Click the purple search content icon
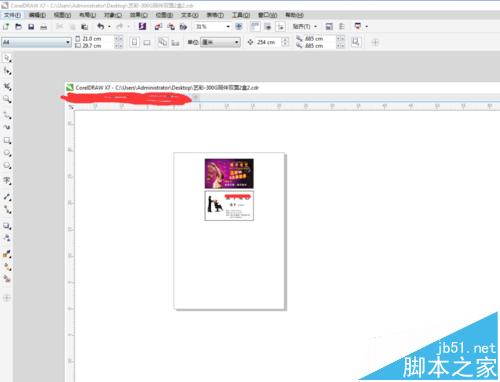This screenshot has height=382, width=500. [x=142, y=26]
